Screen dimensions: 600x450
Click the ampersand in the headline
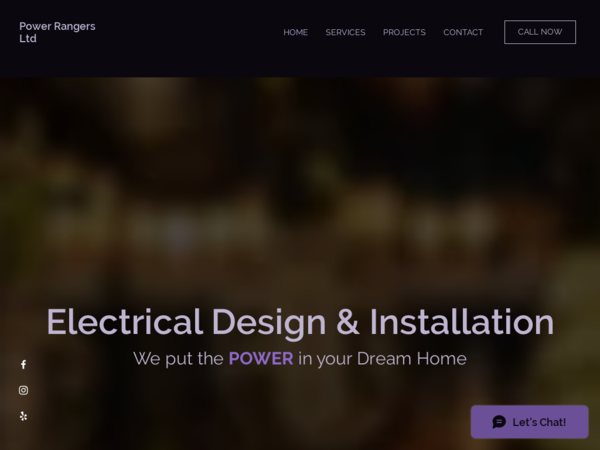[x=347, y=322]
